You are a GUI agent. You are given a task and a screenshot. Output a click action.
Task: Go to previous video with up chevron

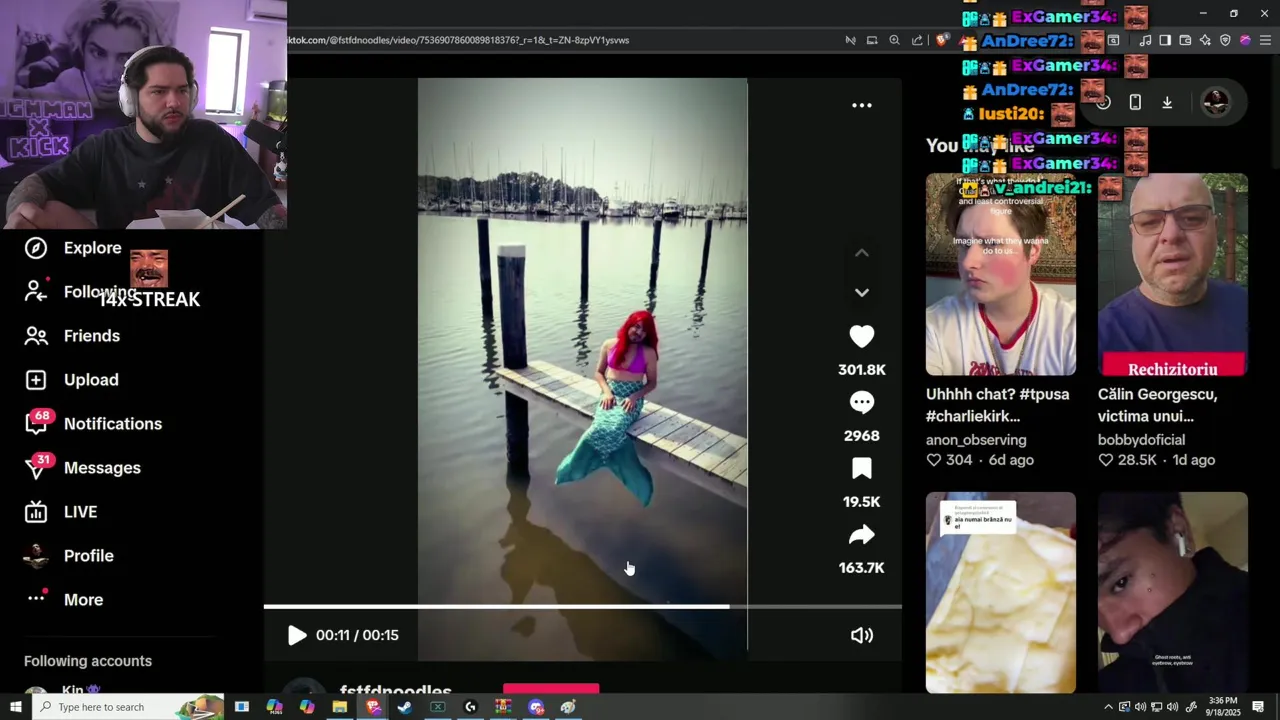[x=861, y=253]
